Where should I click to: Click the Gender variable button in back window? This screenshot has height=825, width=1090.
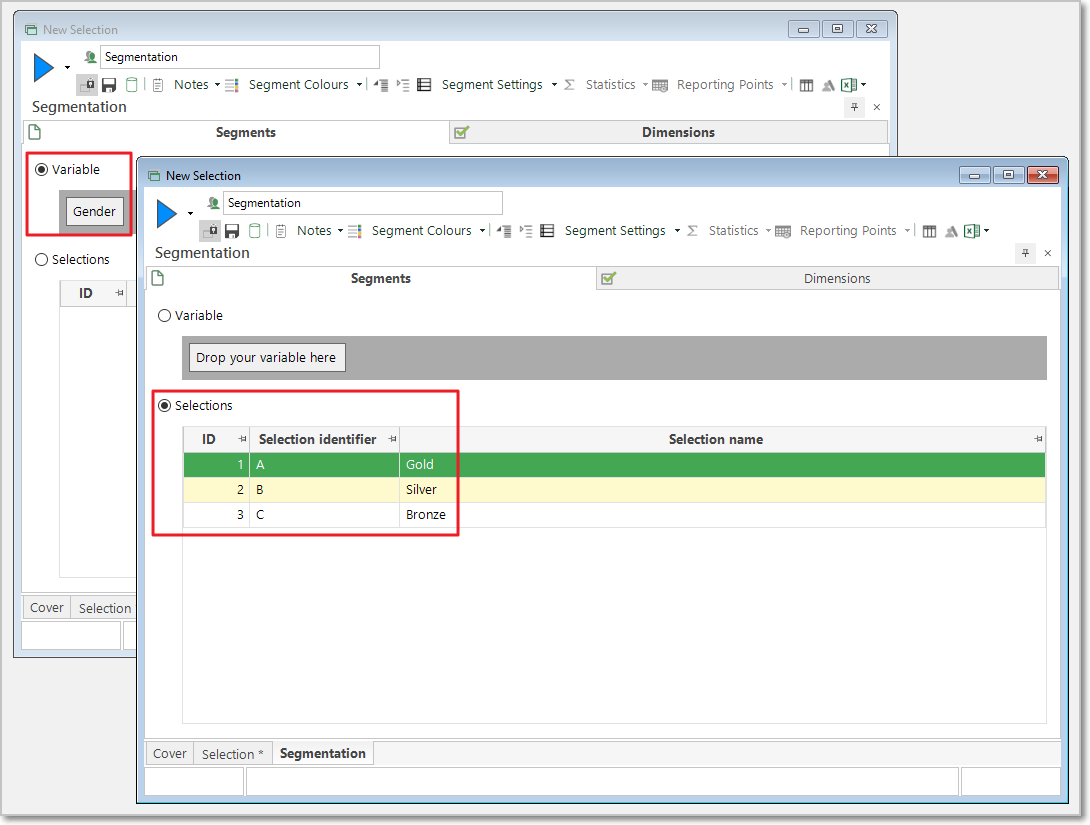(x=95, y=211)
